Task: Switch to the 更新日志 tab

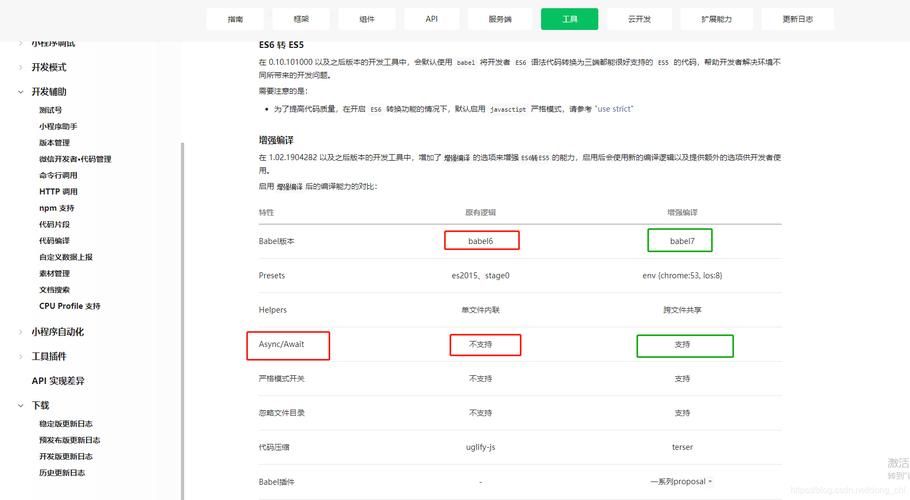Action: (x=797, y=19)
